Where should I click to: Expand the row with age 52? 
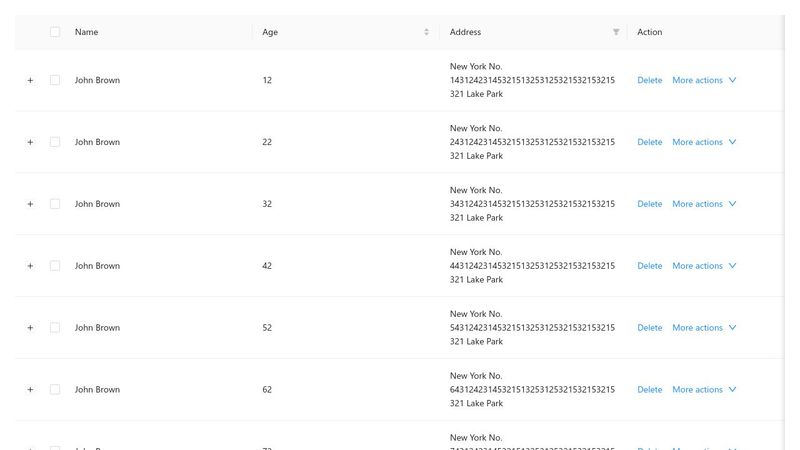30,328
